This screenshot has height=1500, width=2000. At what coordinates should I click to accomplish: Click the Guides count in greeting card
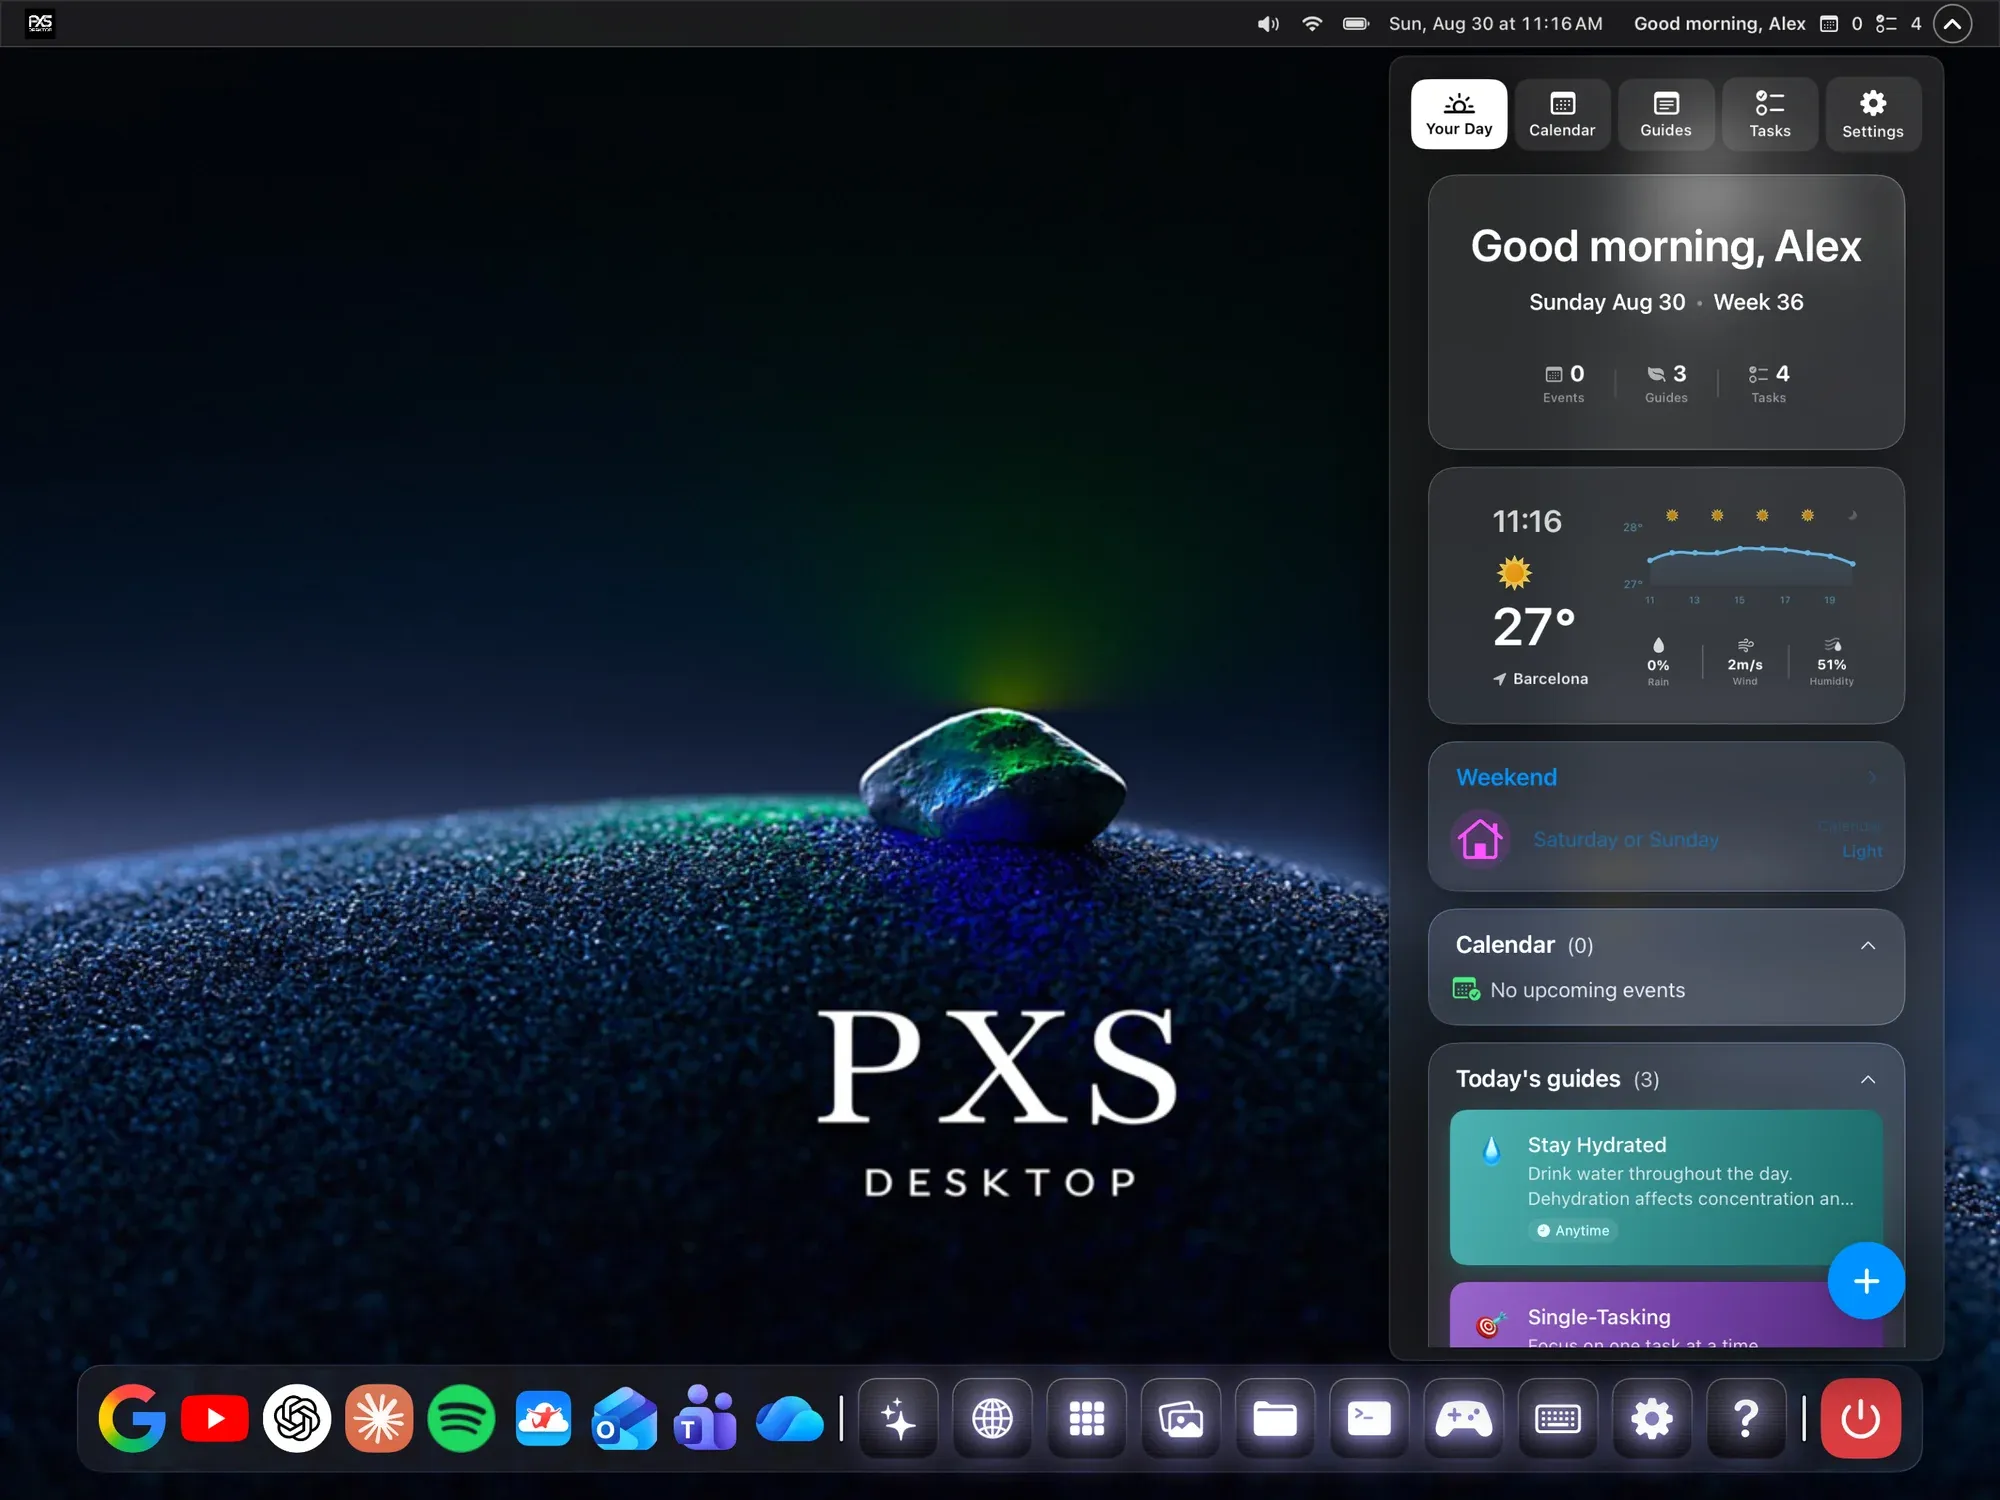click(1666, 383)
